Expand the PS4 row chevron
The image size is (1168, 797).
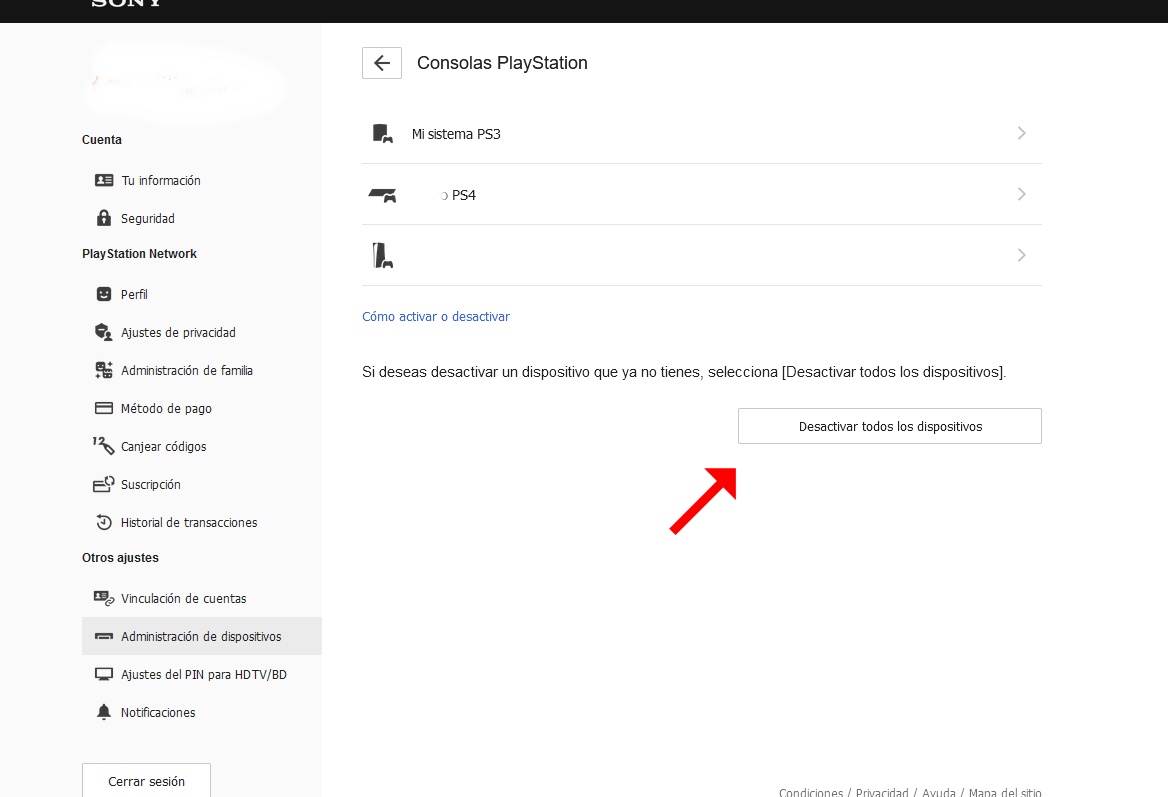pyautogui.click(x=1021, y=194)
